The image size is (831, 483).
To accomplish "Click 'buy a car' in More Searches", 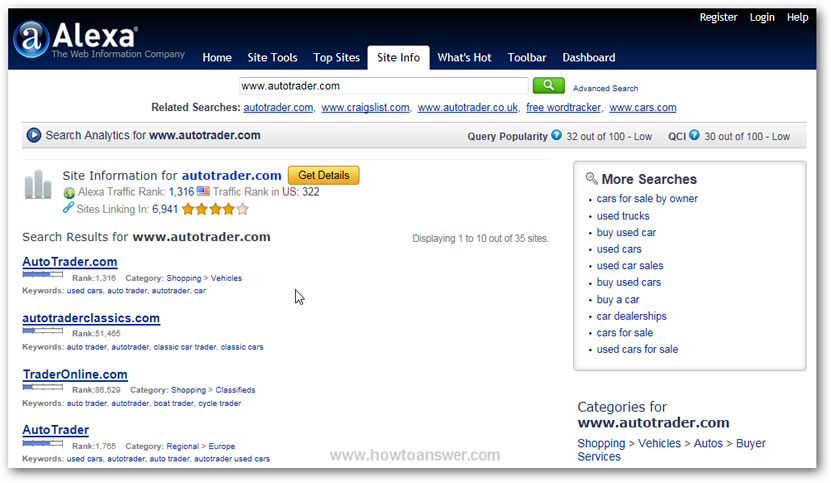I will 618,299.
